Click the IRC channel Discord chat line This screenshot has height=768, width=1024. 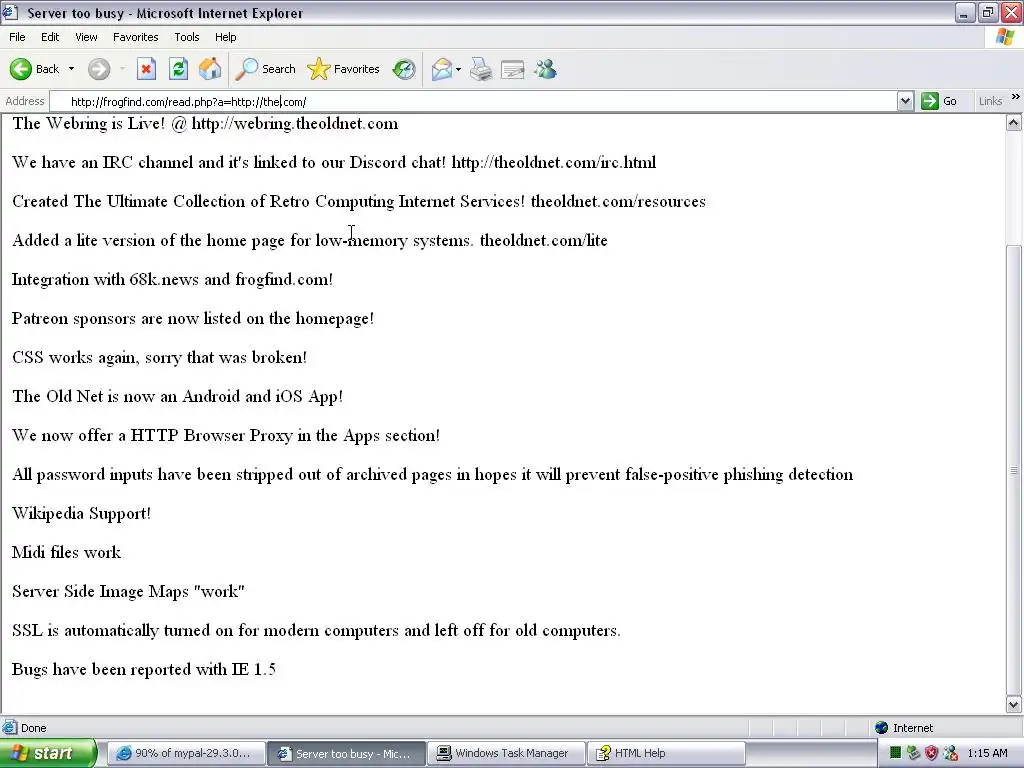334,162
